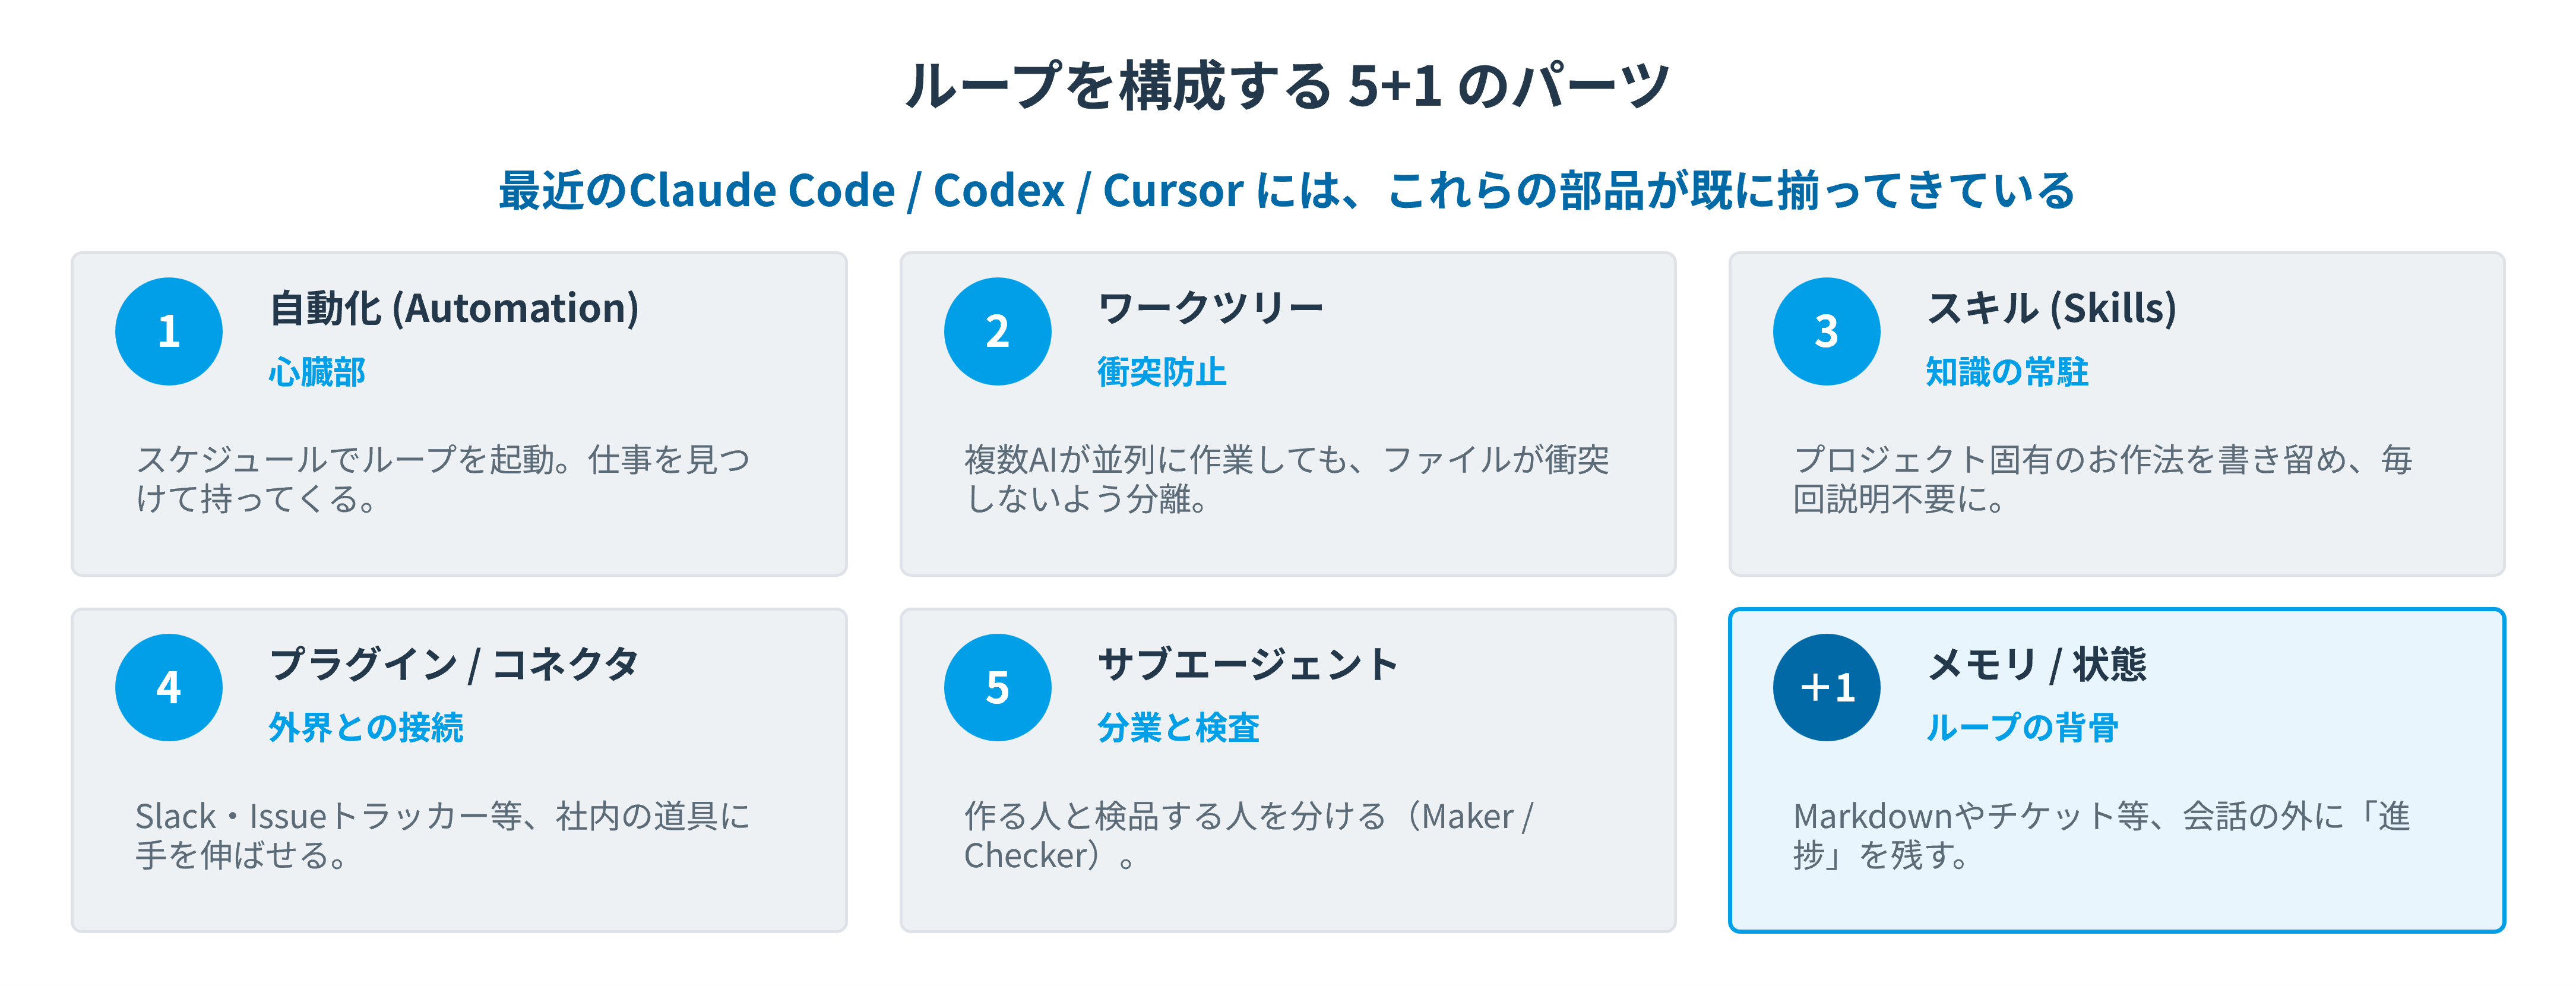The width and height of the screenshot is (2576, 986).
Task: Click the スキル (Skills) card heading
Action: tap(2052, 308)
